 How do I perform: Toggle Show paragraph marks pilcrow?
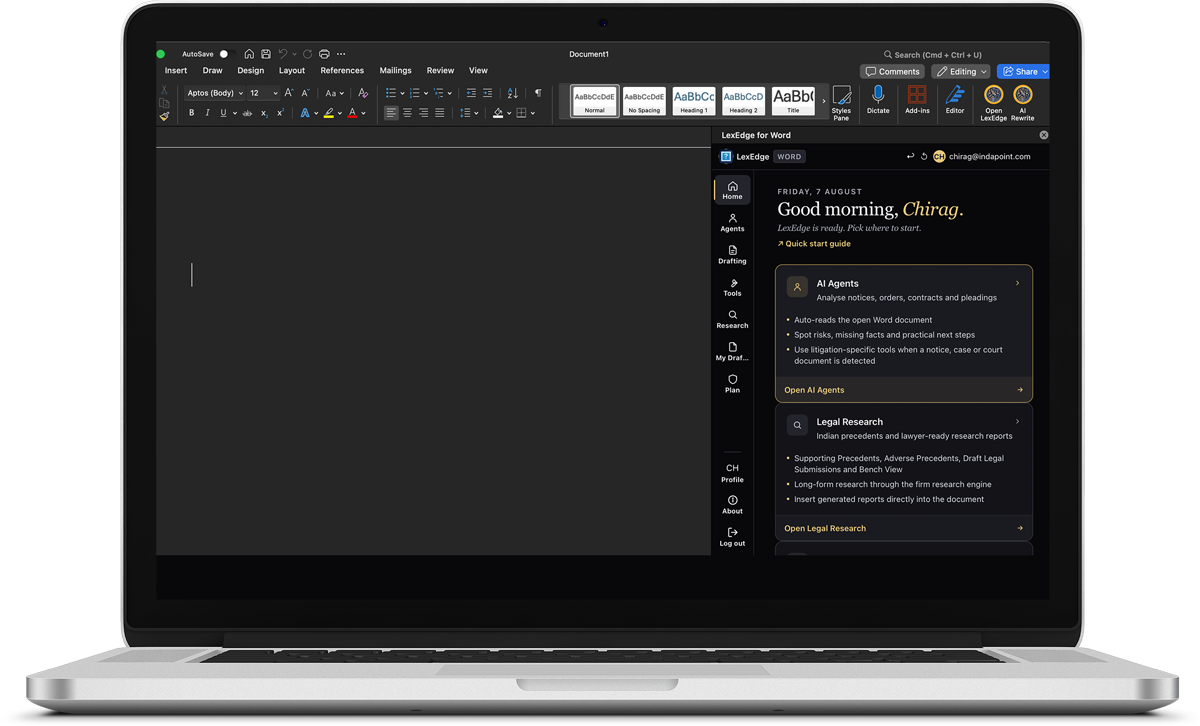pos(538,93)
